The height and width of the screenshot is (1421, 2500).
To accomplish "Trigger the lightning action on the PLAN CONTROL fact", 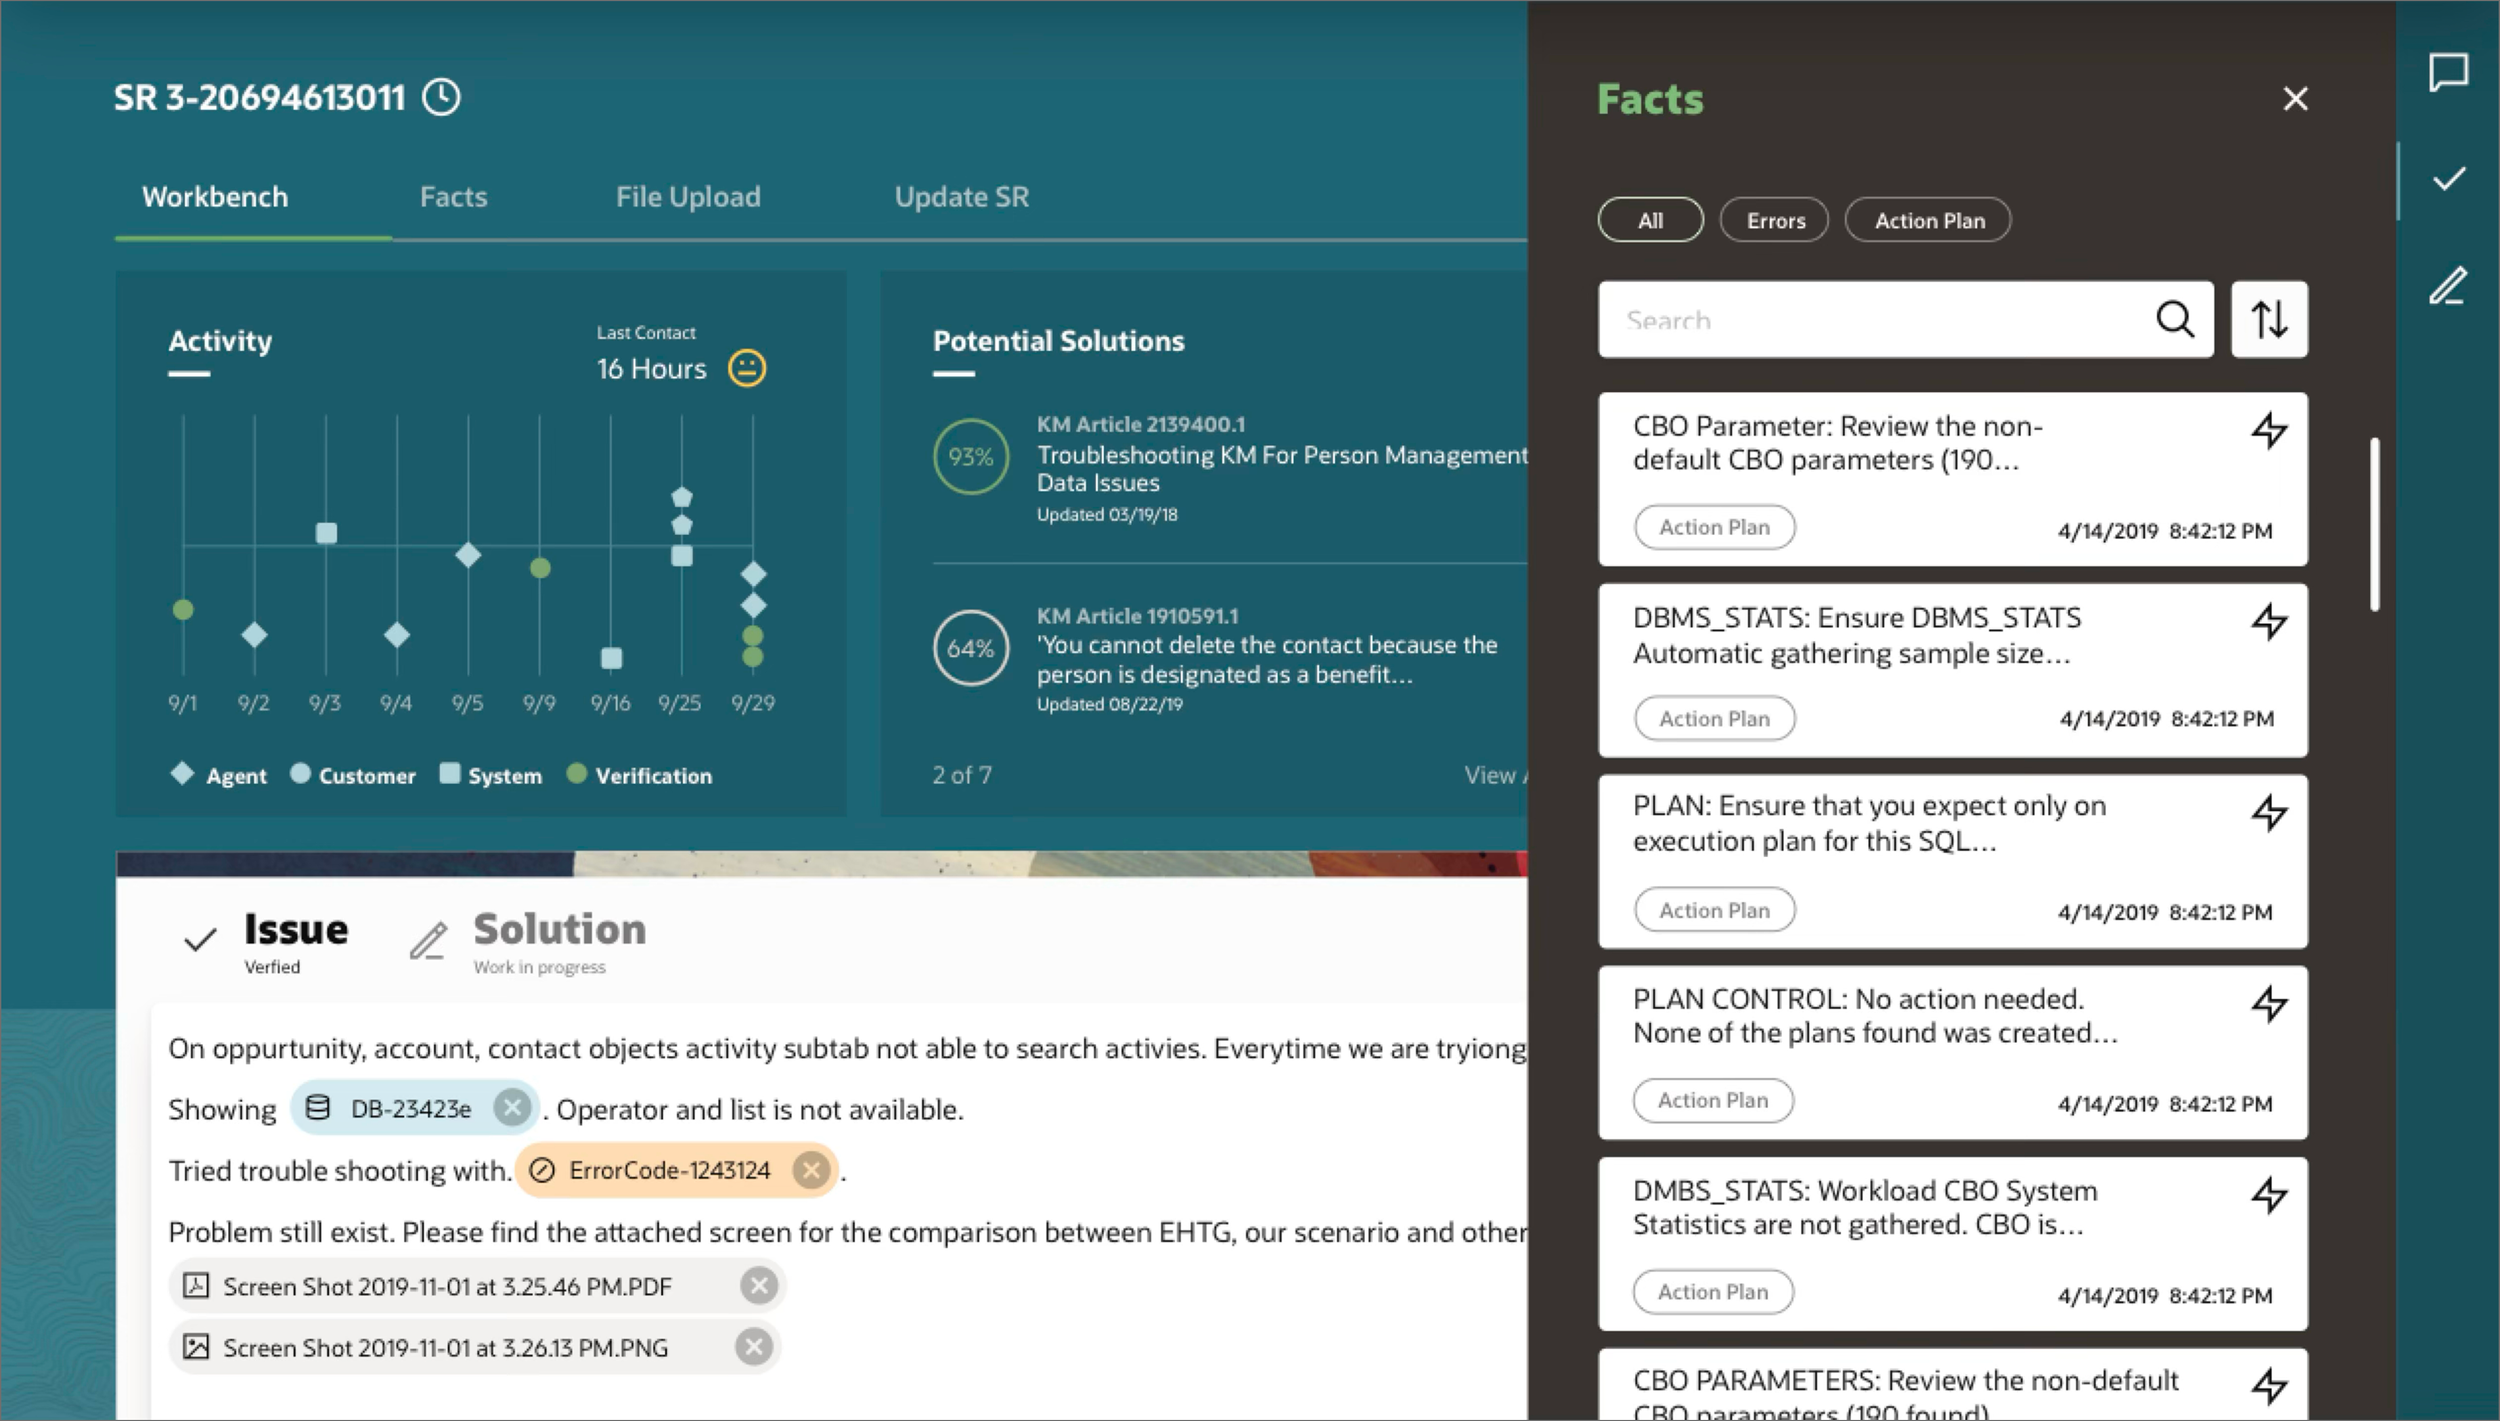I will [2271, 1003].
